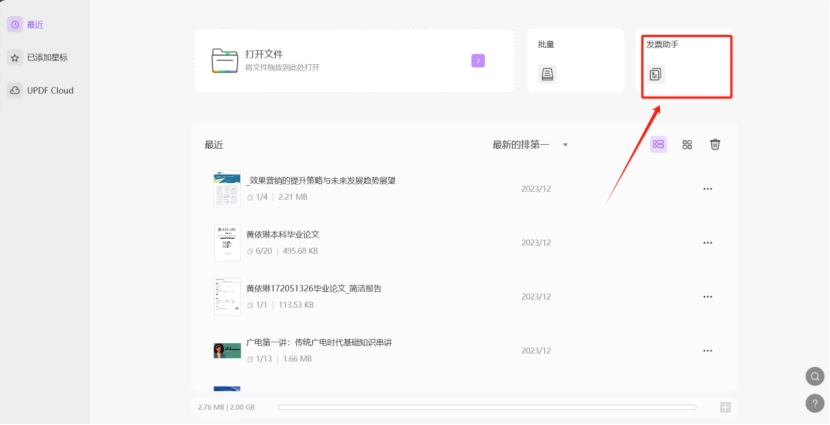
Task: Open more options for 效果营销 file
Action: pyautogui.click(x=708, y=189)
